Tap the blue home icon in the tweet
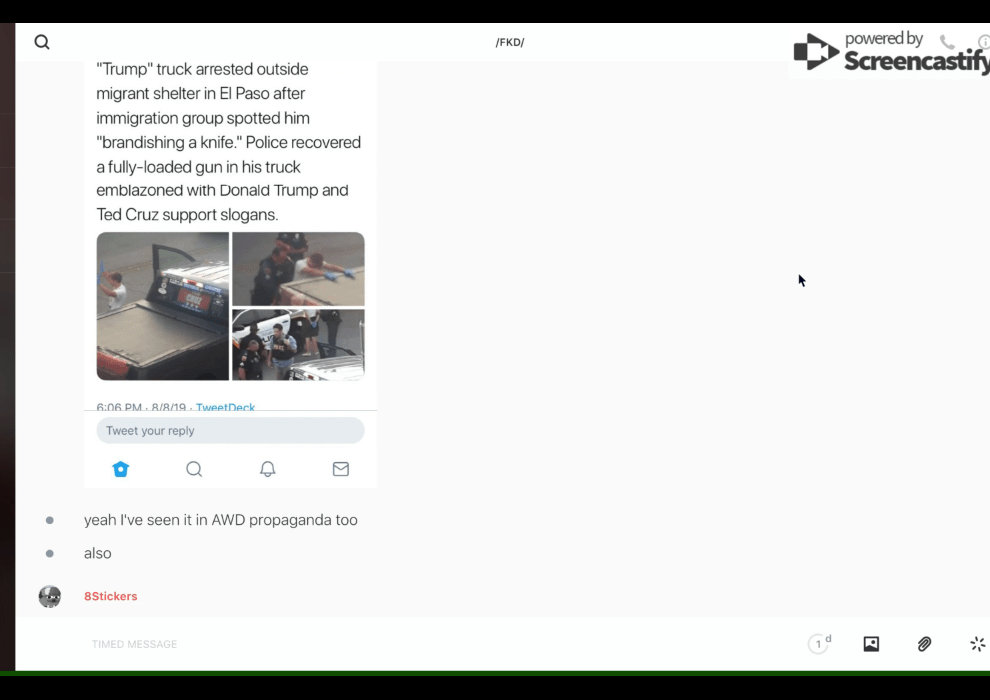The height and width of the screenshot is (700, 990). tap(121, 469)
